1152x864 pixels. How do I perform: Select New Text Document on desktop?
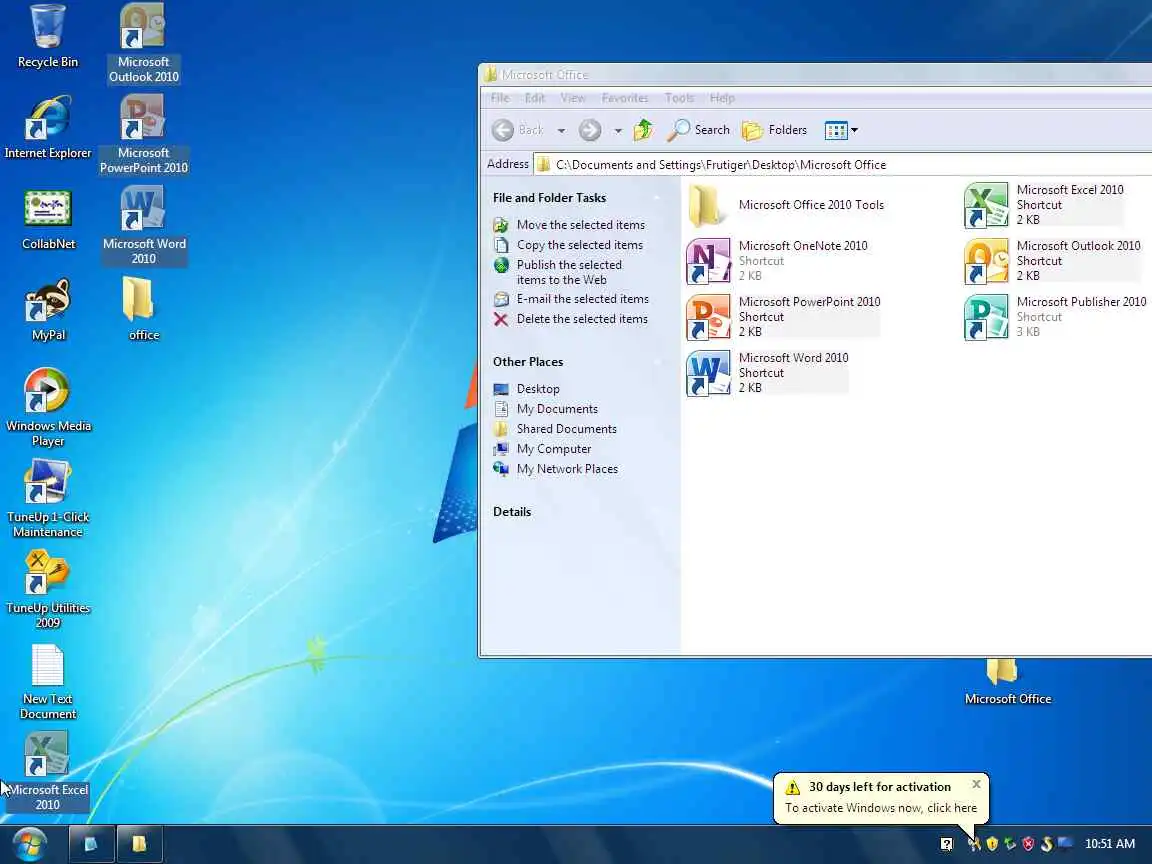(48, 681)
